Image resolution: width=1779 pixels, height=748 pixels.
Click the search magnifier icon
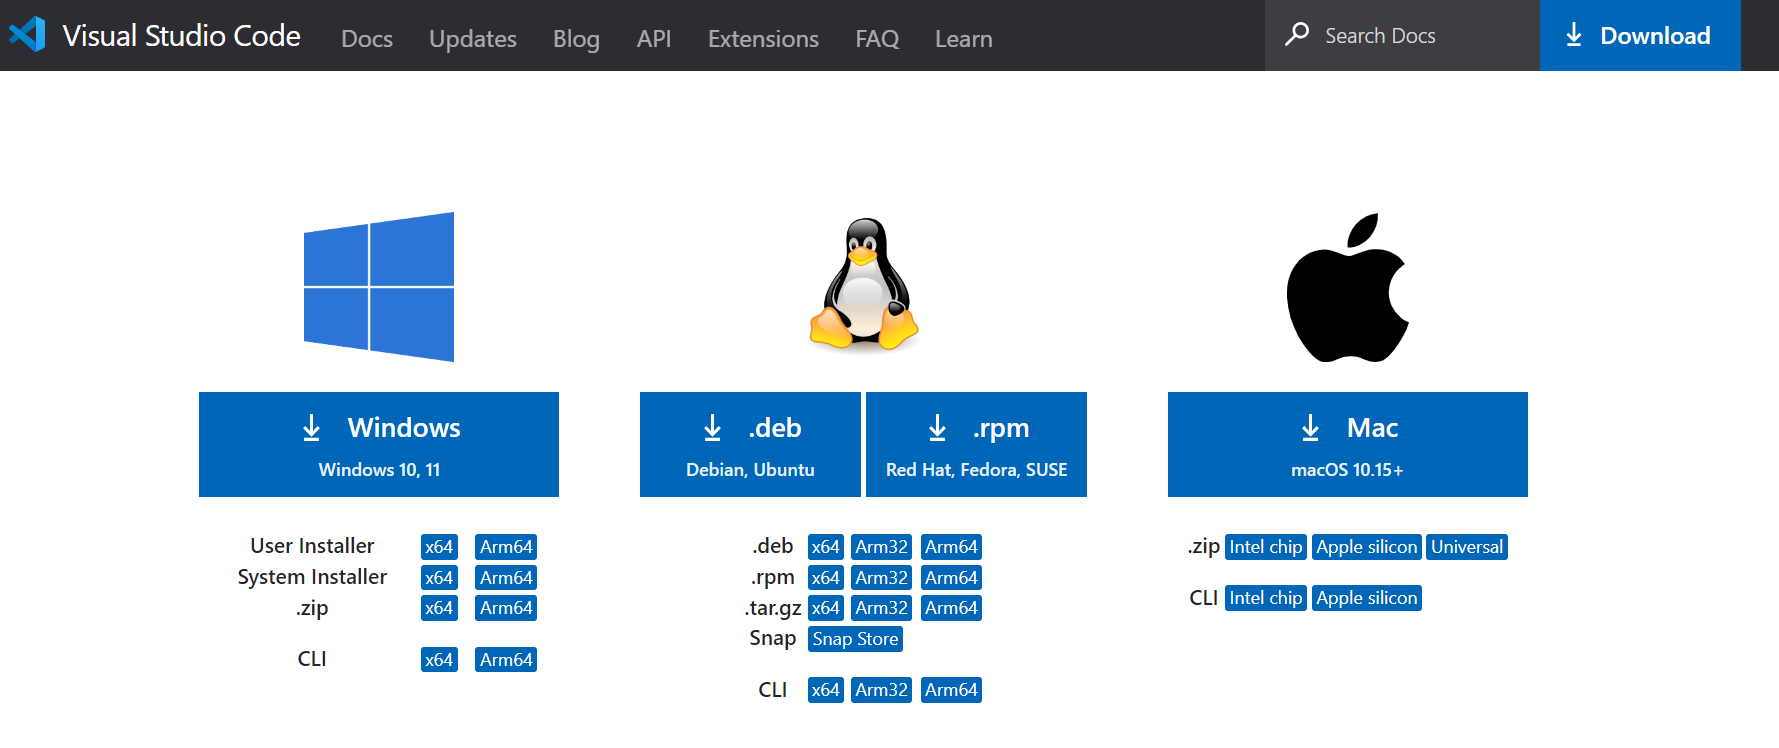coord(1297,35)
